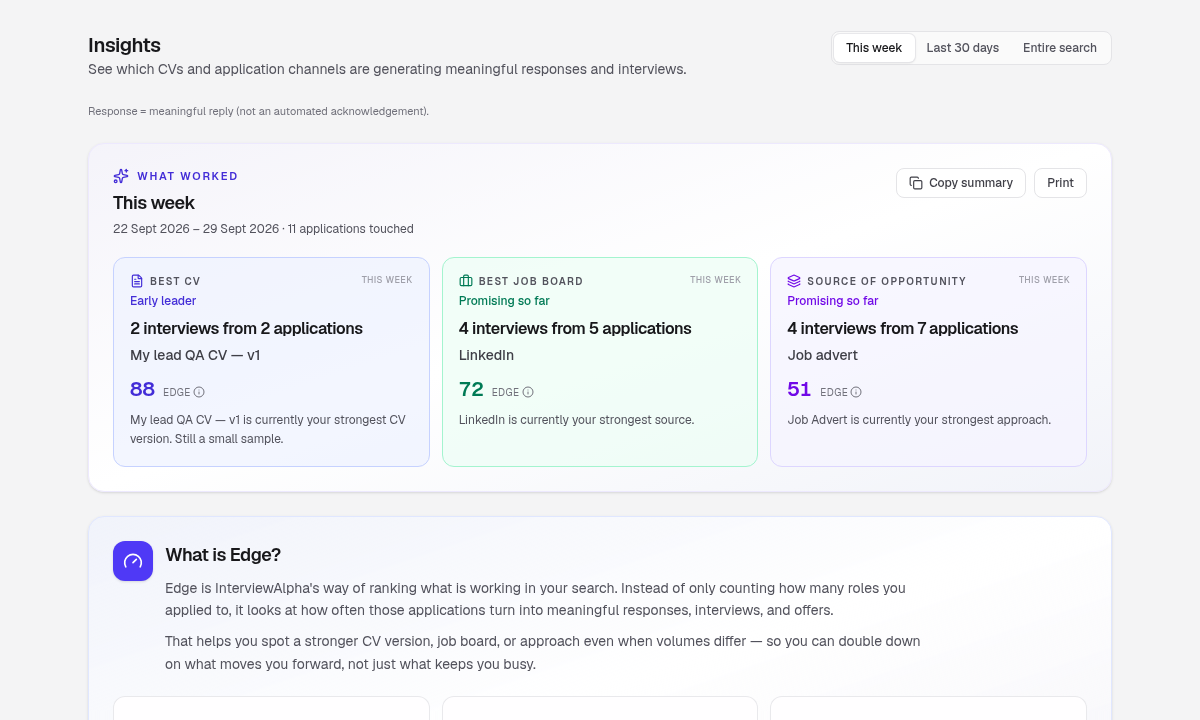Click "Job Advert is currently your strongest approach."

[919, 420]
